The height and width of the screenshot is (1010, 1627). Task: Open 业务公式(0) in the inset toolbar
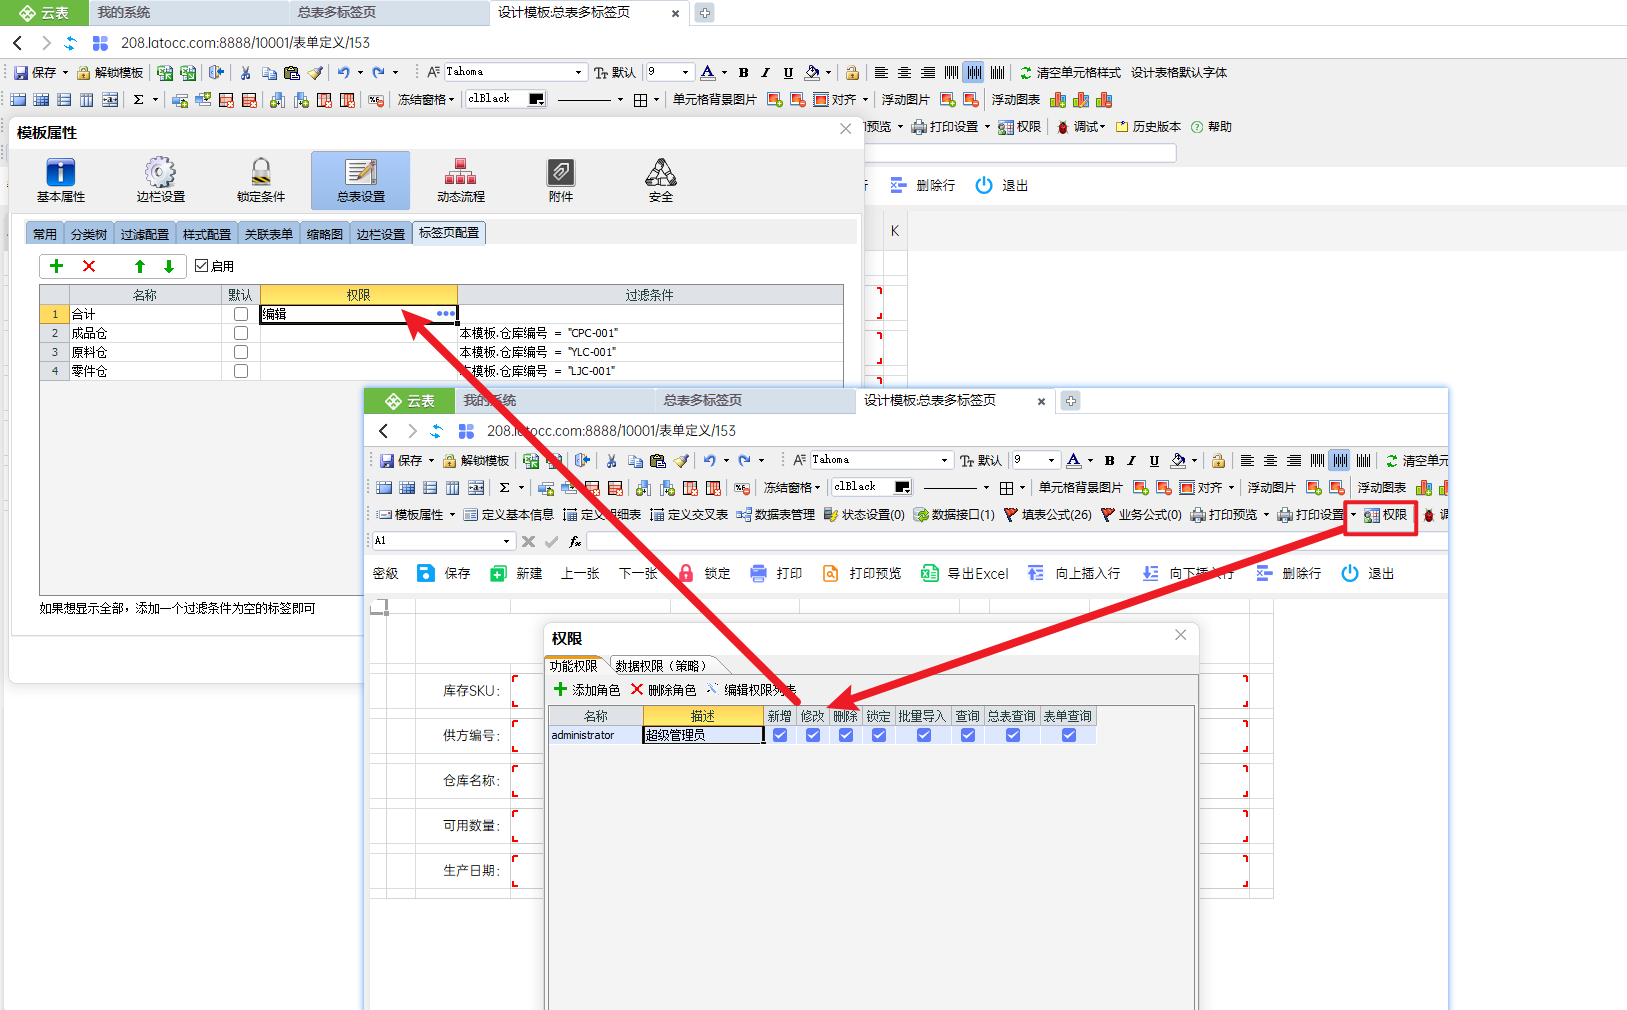(x=1141, y=515)
